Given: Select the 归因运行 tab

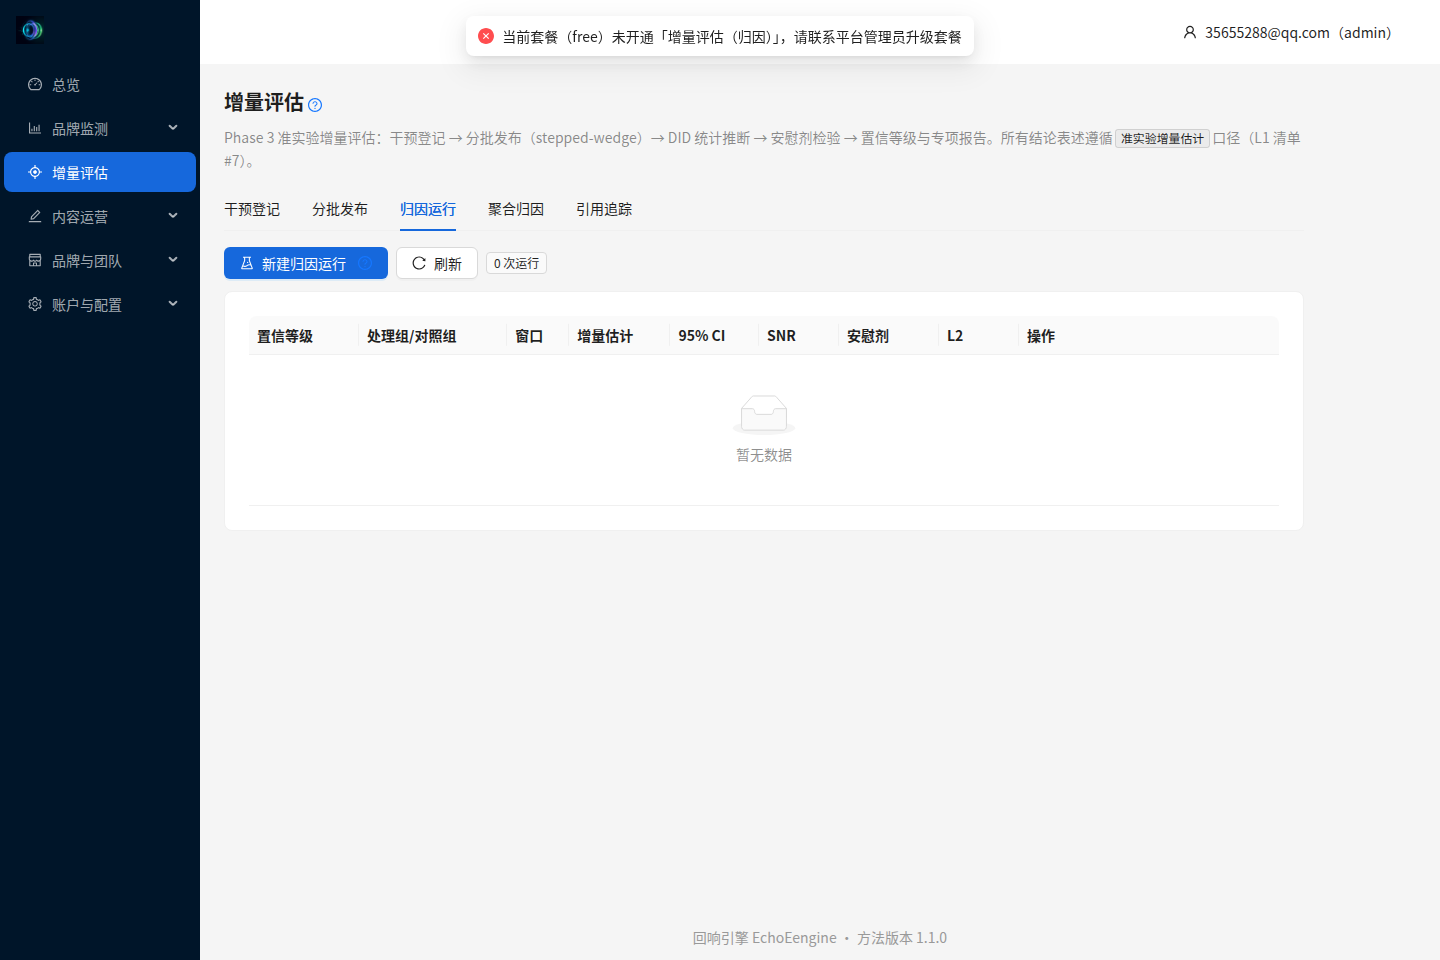Looking at the screenshot, I should pos(428,210).
